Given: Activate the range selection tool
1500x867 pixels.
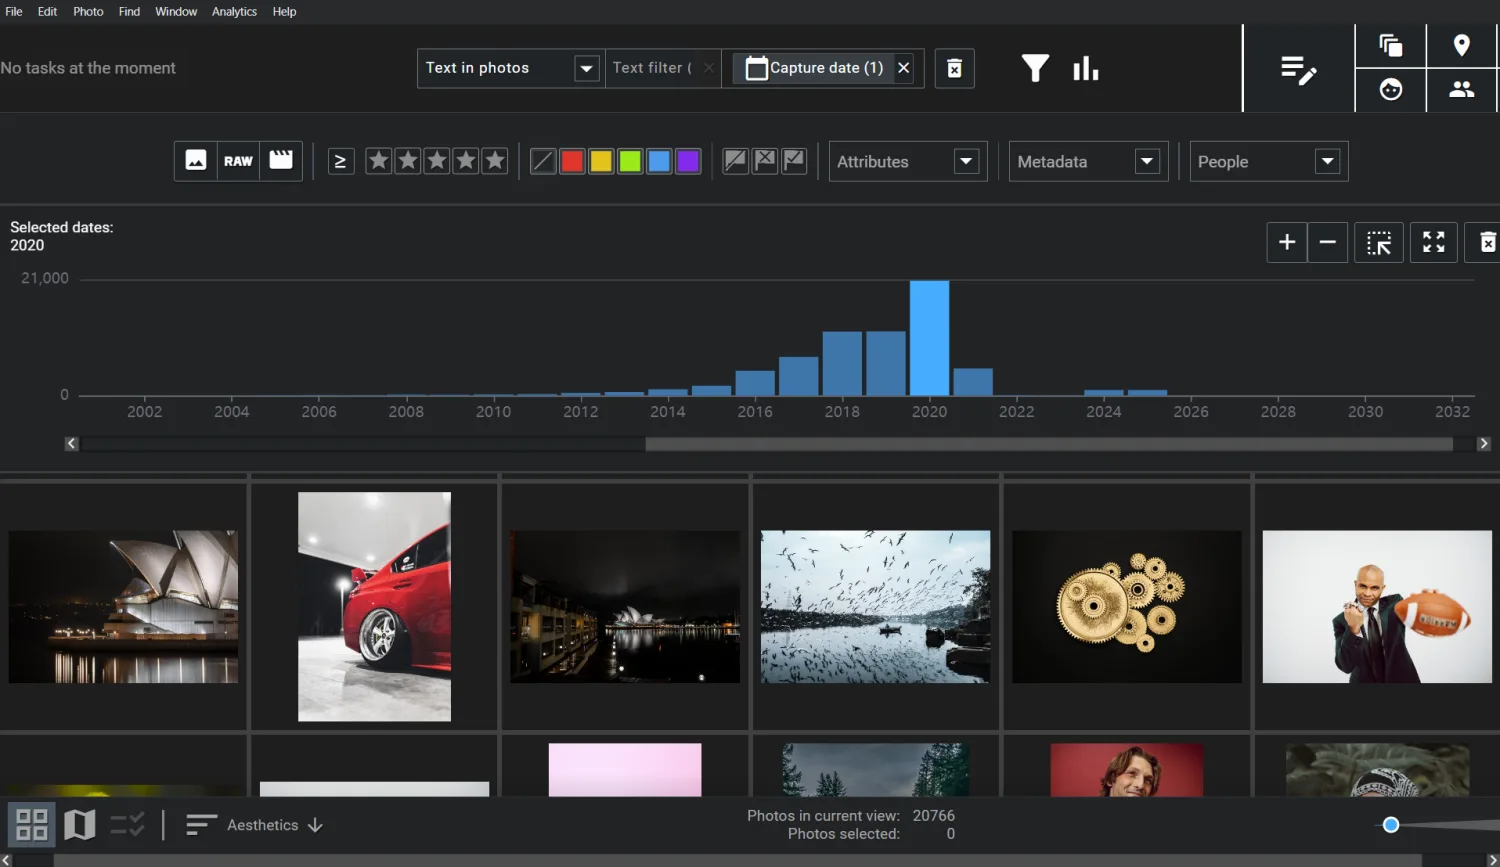Looking at the screenshot, I should coord(1379,242).
